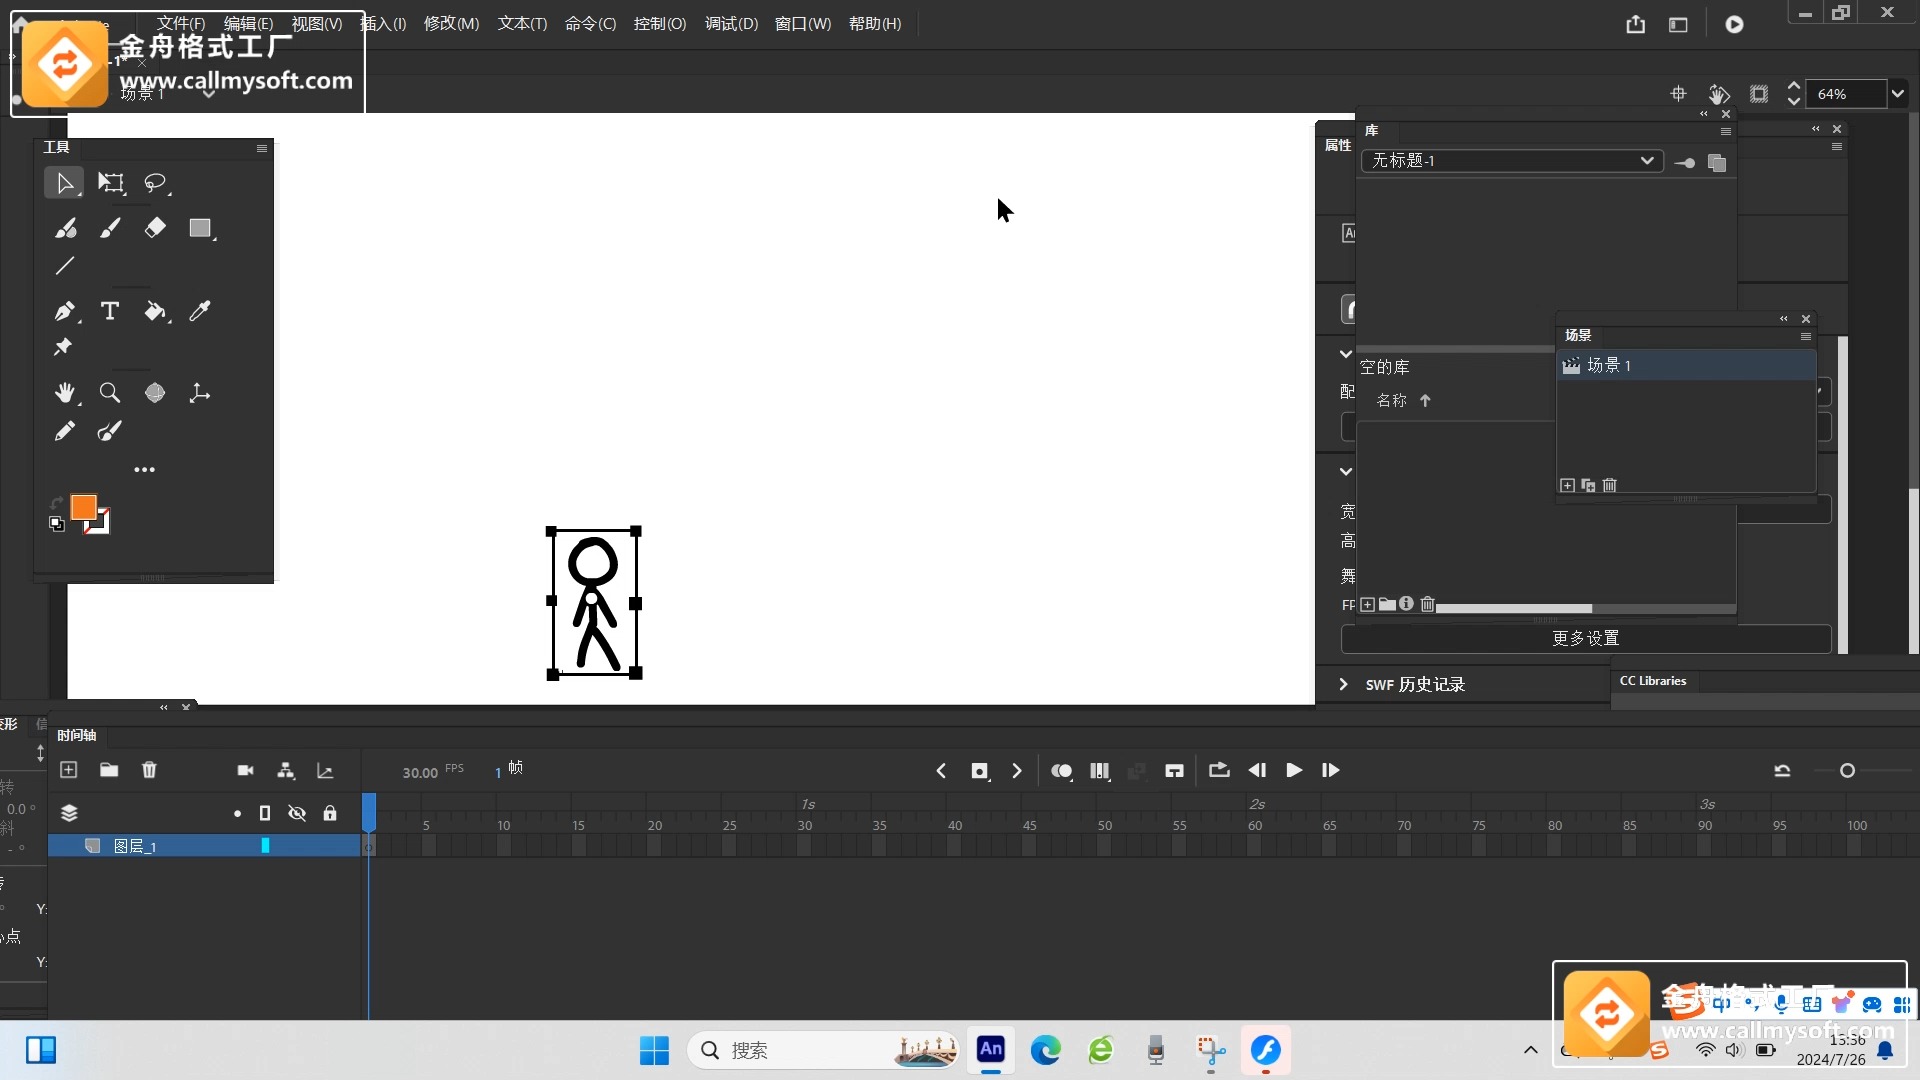This screenshot has height=1080, width=1920.
Task: Click the 更多设置 button
Action: tap(1585, 638)
